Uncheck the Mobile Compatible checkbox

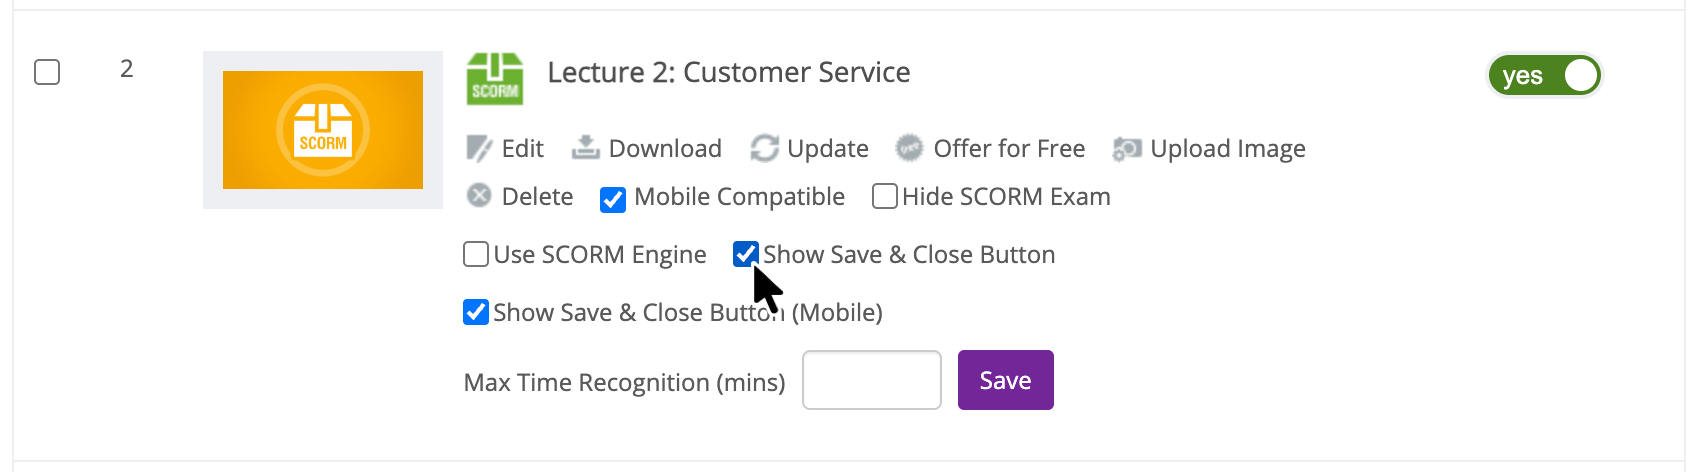(x=613, y=199)
